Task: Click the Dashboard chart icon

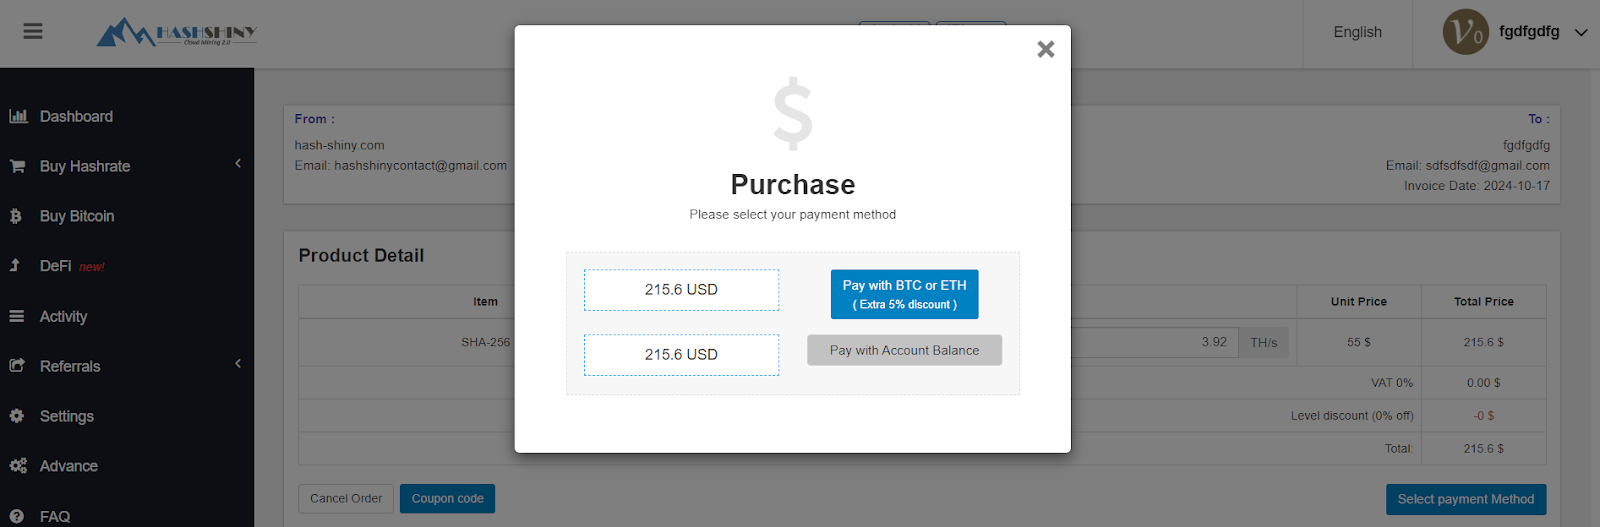Action: (18, 116)
